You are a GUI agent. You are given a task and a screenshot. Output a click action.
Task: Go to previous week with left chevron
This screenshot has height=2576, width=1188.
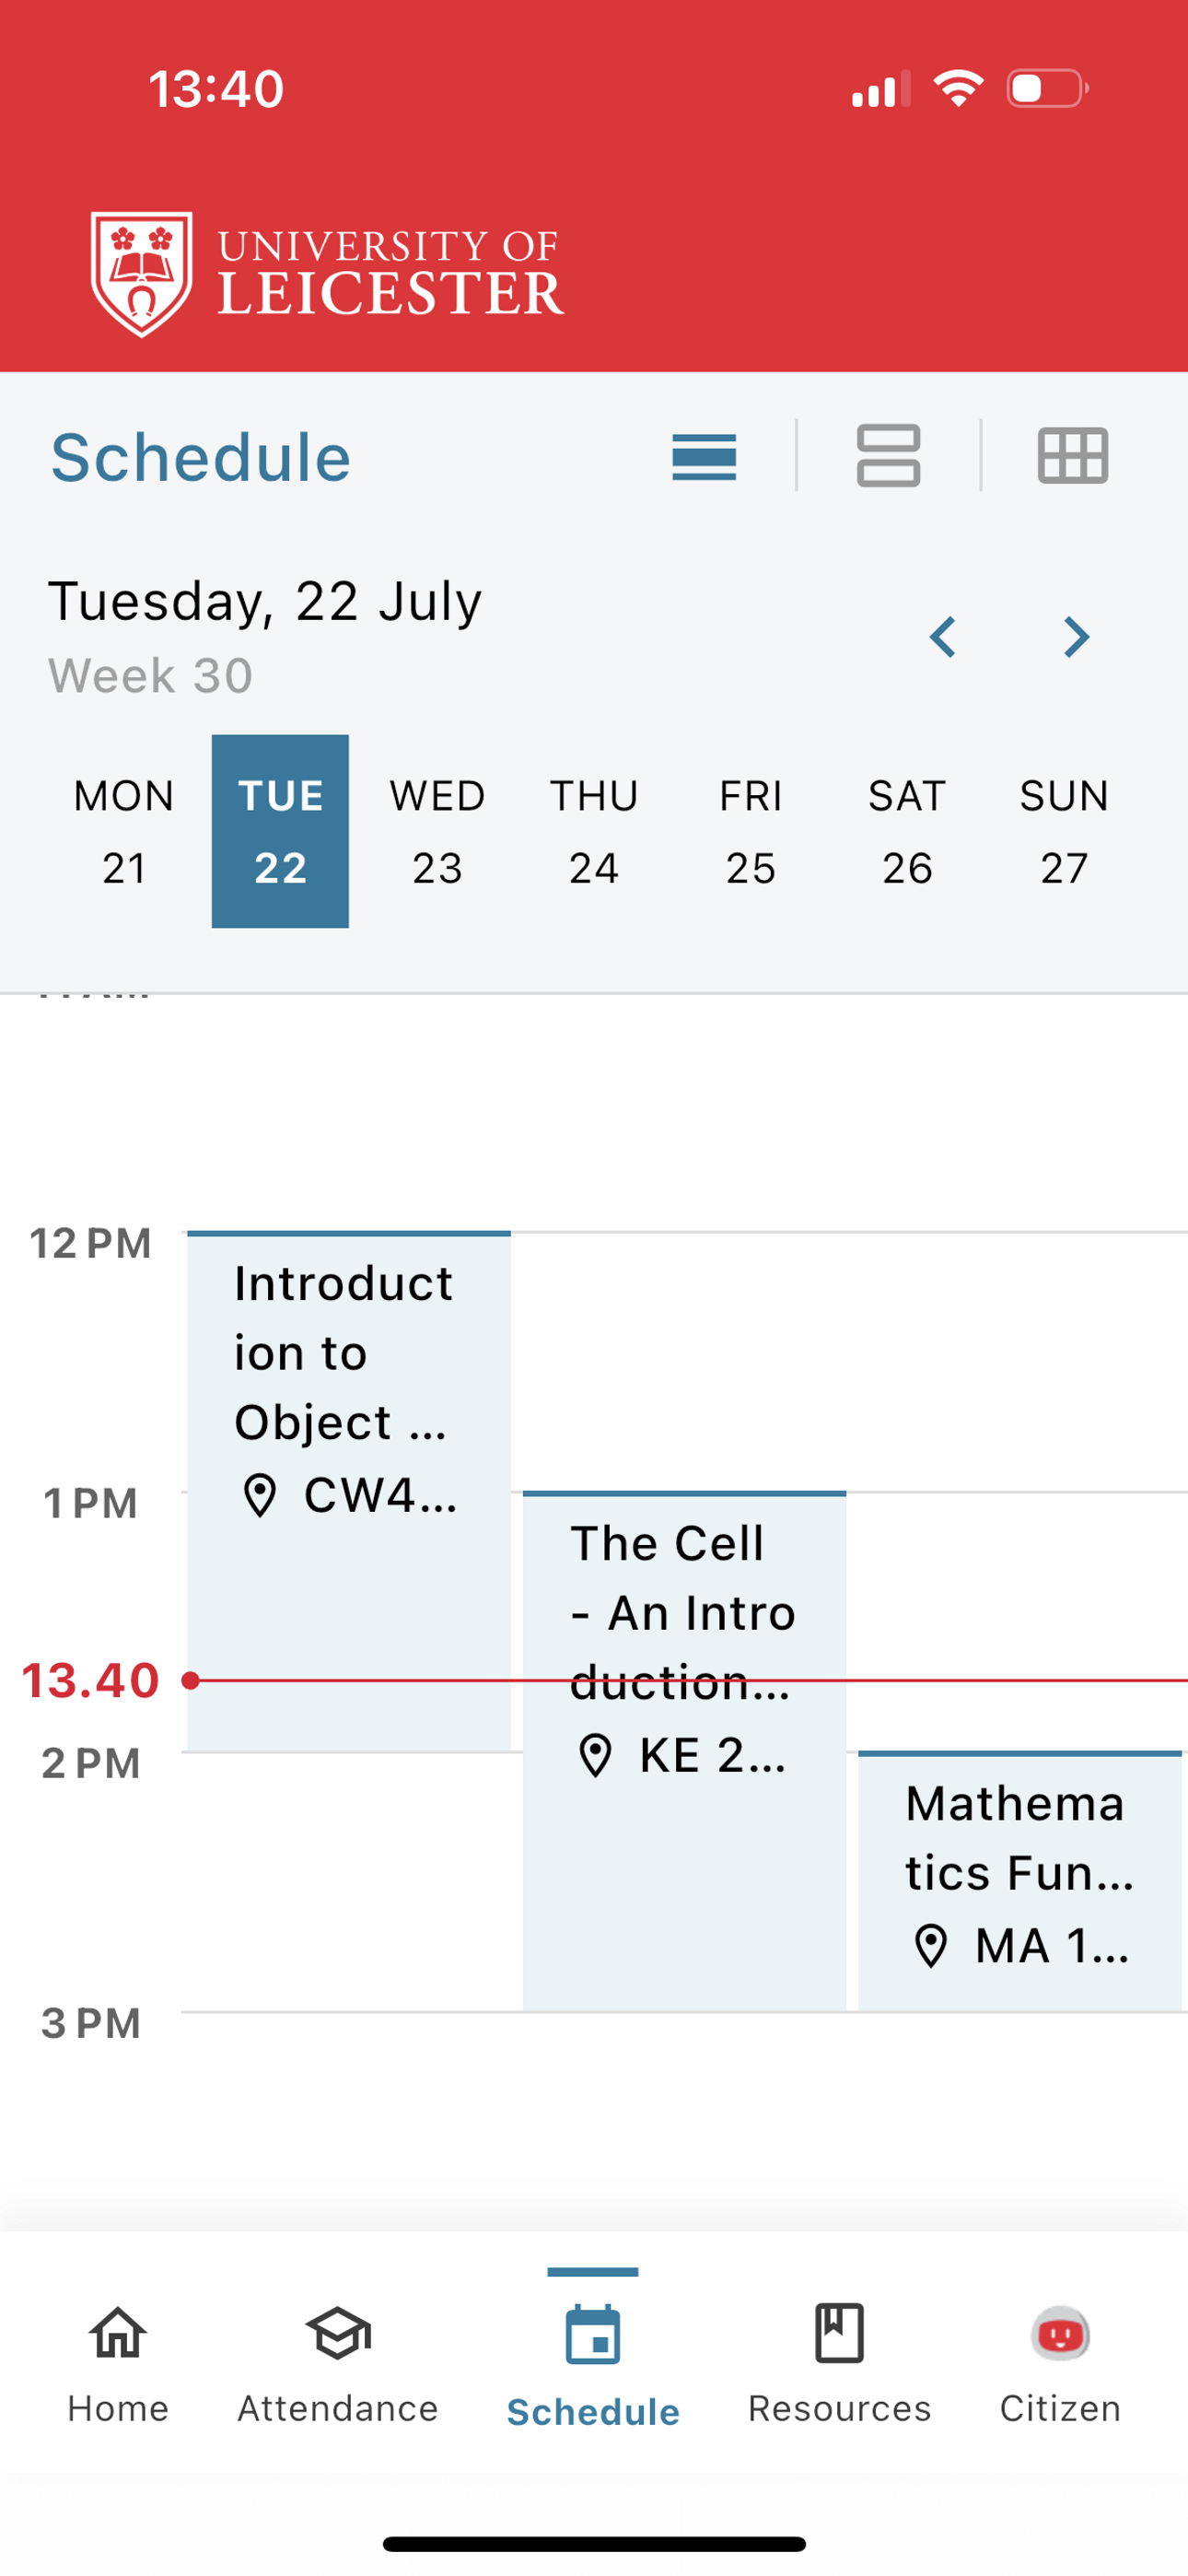(x=942, y=637)
